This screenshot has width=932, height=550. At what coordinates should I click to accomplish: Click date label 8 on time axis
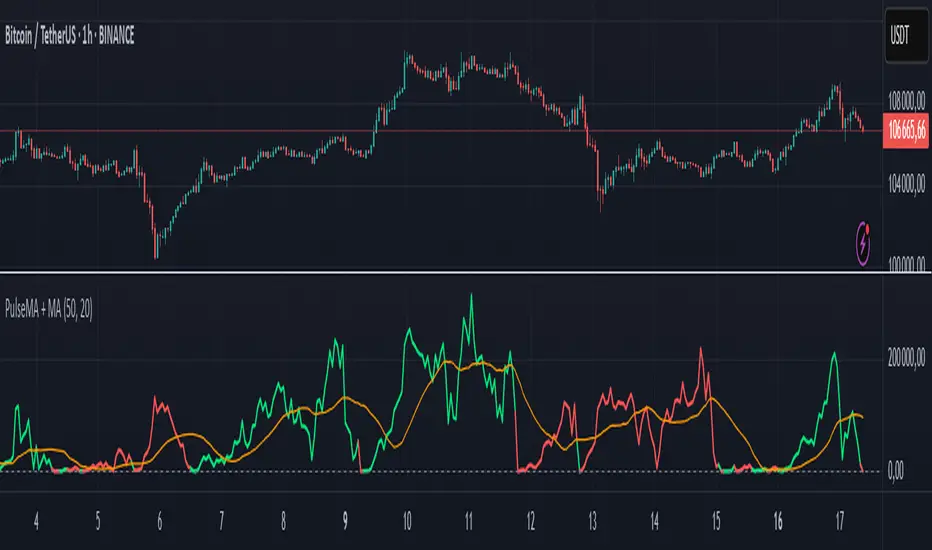coord(284,521)
